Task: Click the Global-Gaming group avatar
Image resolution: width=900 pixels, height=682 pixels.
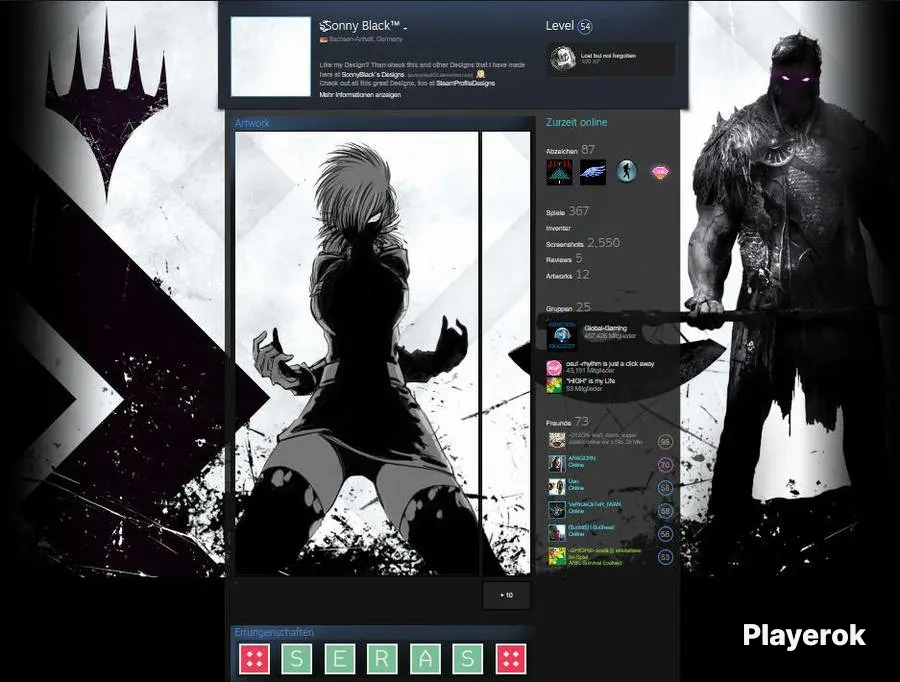Action: [561, 336]
